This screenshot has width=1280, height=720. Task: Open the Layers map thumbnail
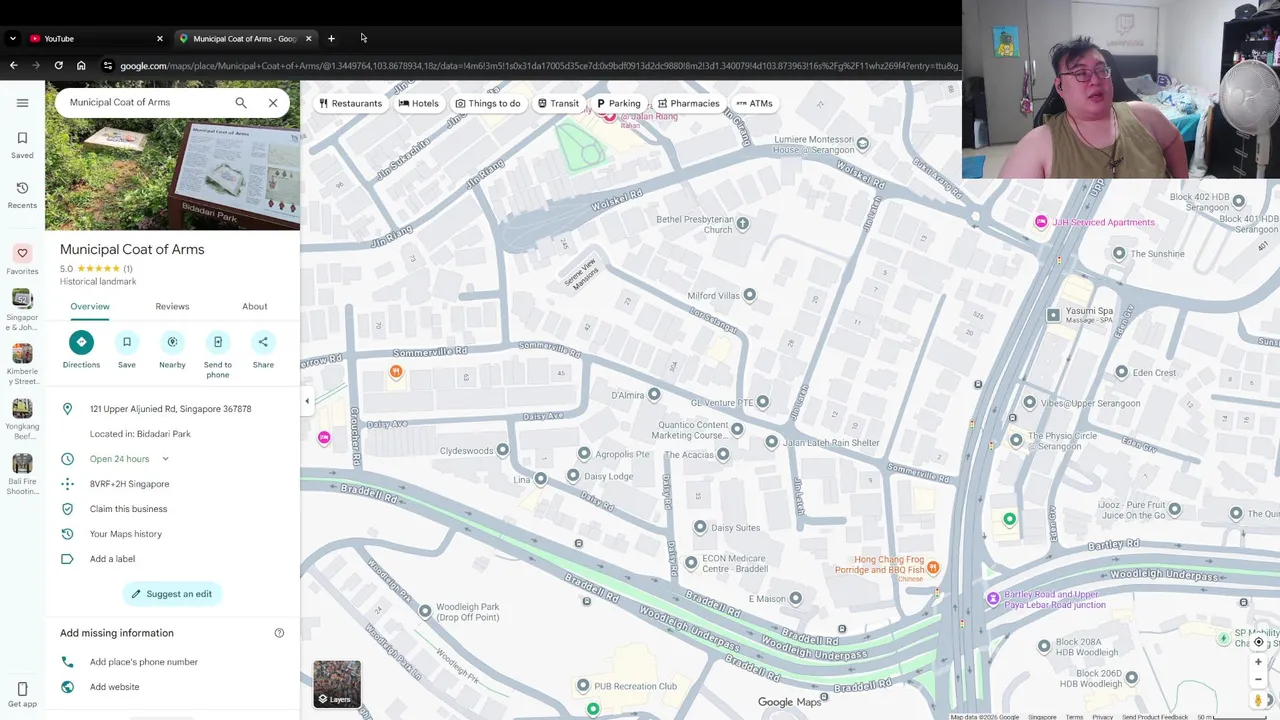pos(337,684)
